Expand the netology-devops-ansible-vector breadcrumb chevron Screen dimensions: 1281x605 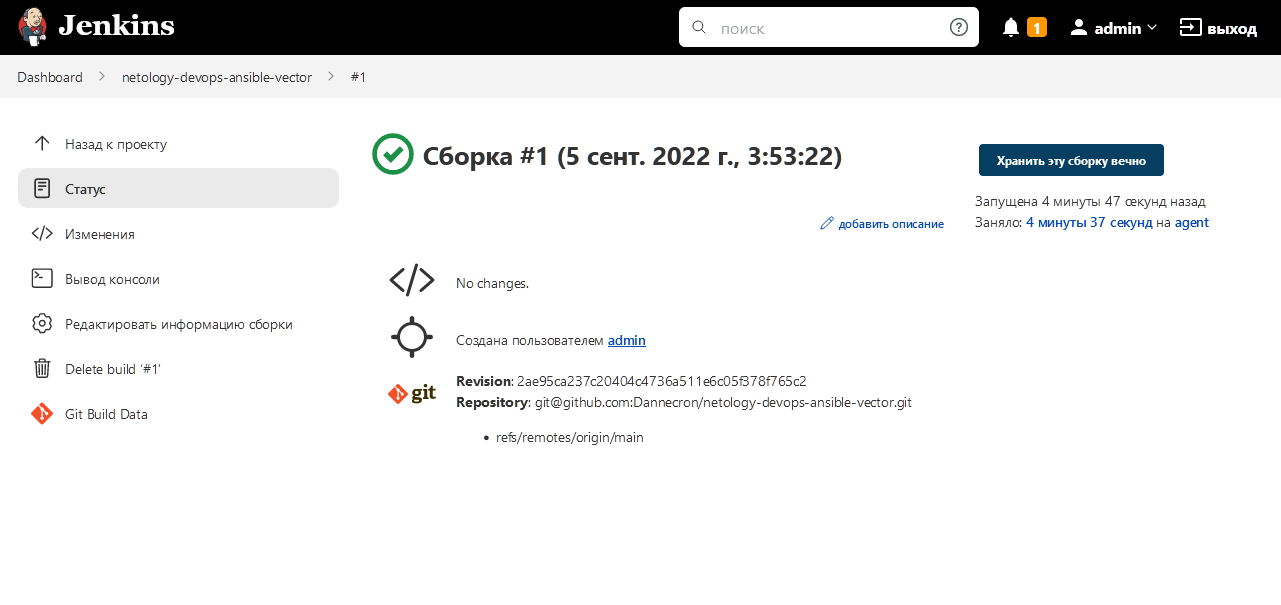coord(331,77)
